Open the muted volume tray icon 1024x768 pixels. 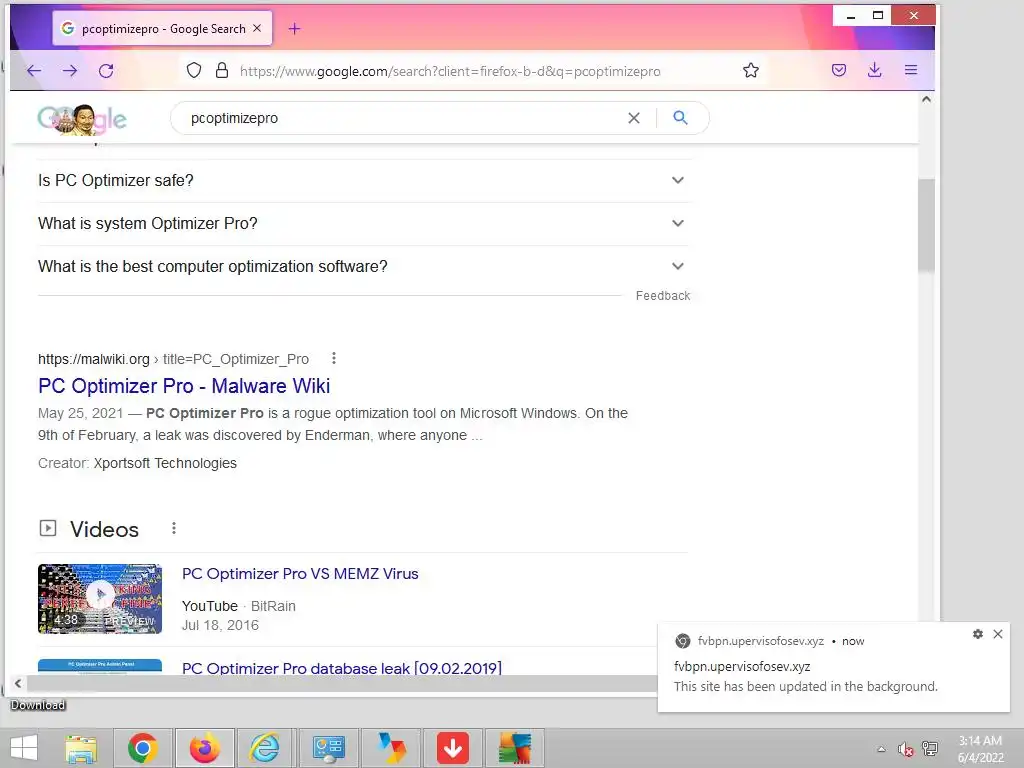click(906, 749)
